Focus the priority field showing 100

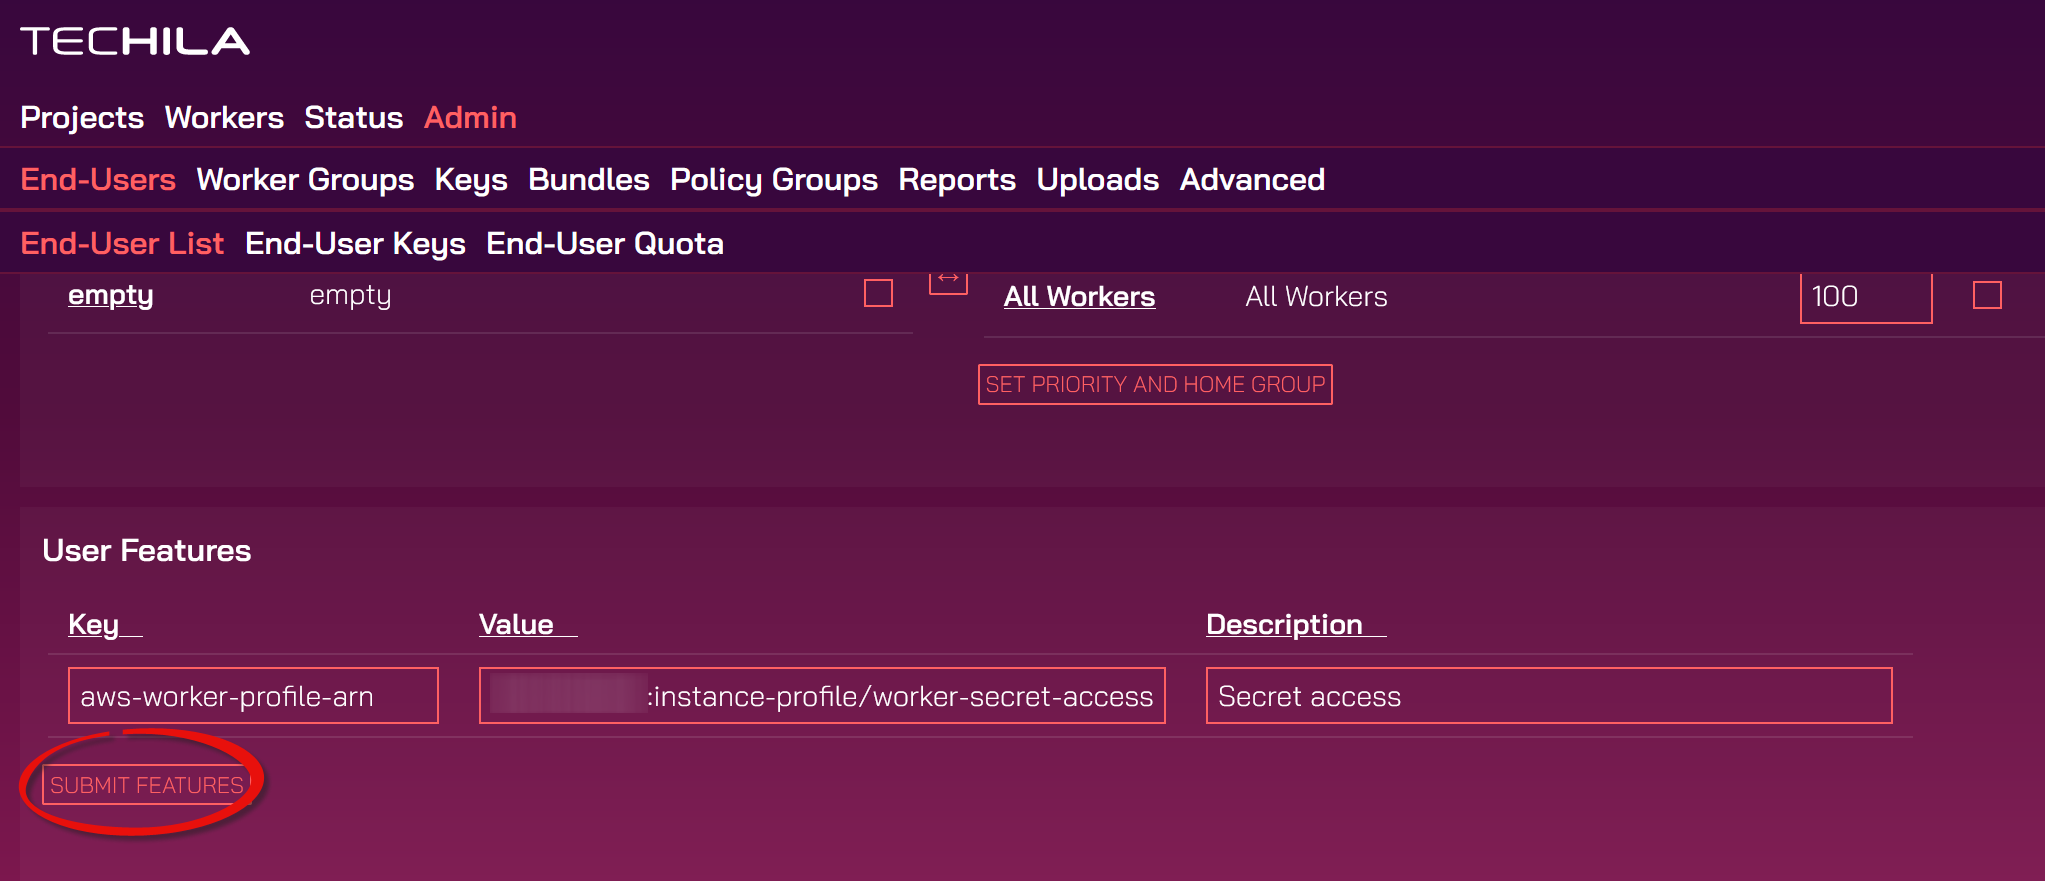[x=1864, y=297]
